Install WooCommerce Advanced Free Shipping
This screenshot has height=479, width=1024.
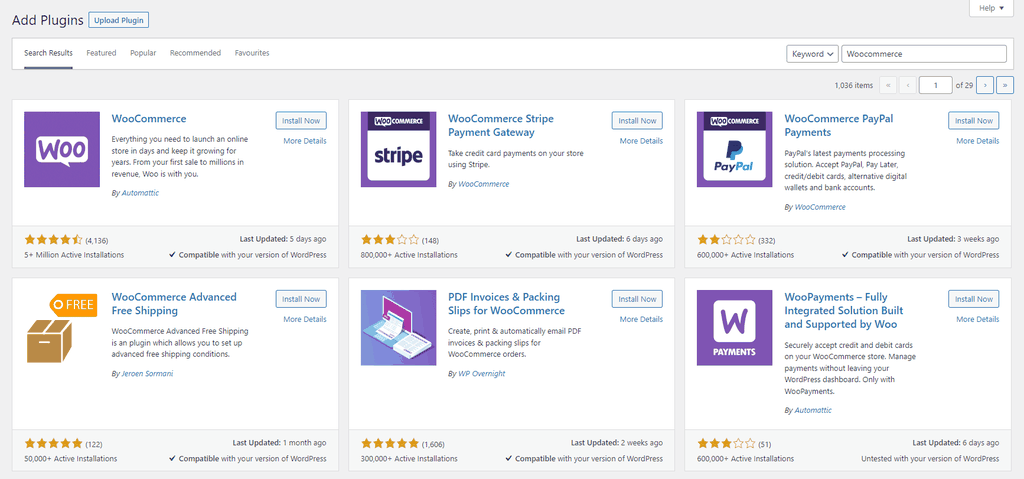(301, 299)
